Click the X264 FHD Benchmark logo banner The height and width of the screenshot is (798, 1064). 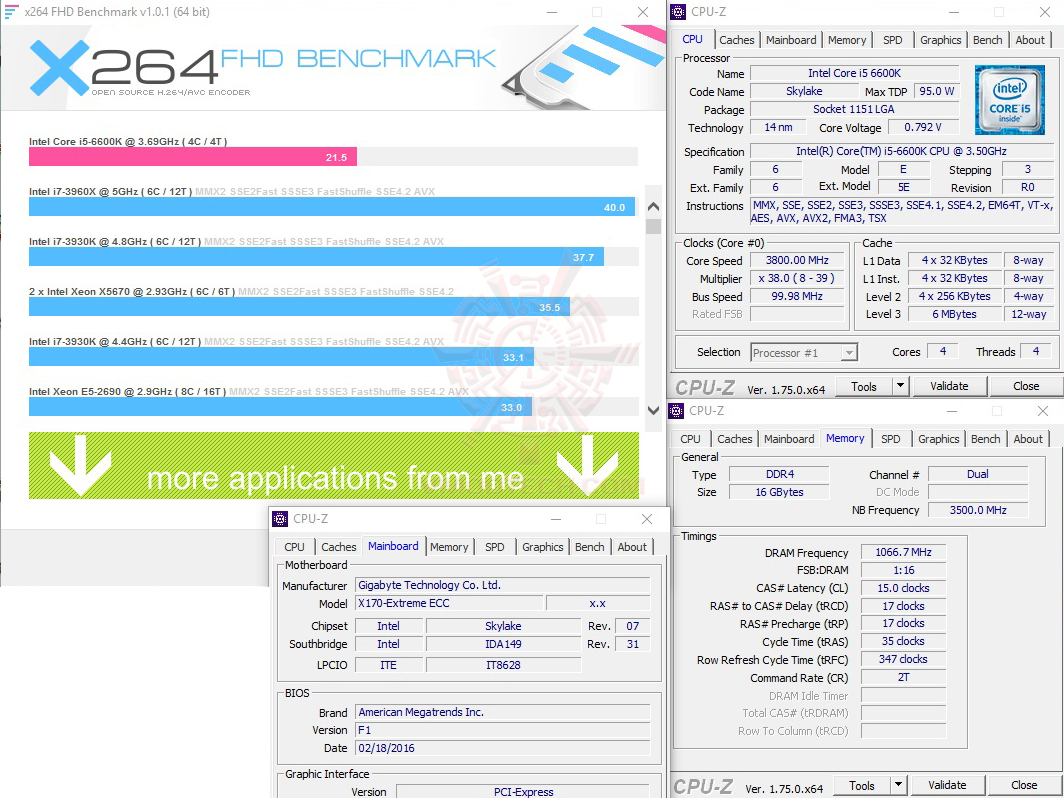[x=332, y=68]
